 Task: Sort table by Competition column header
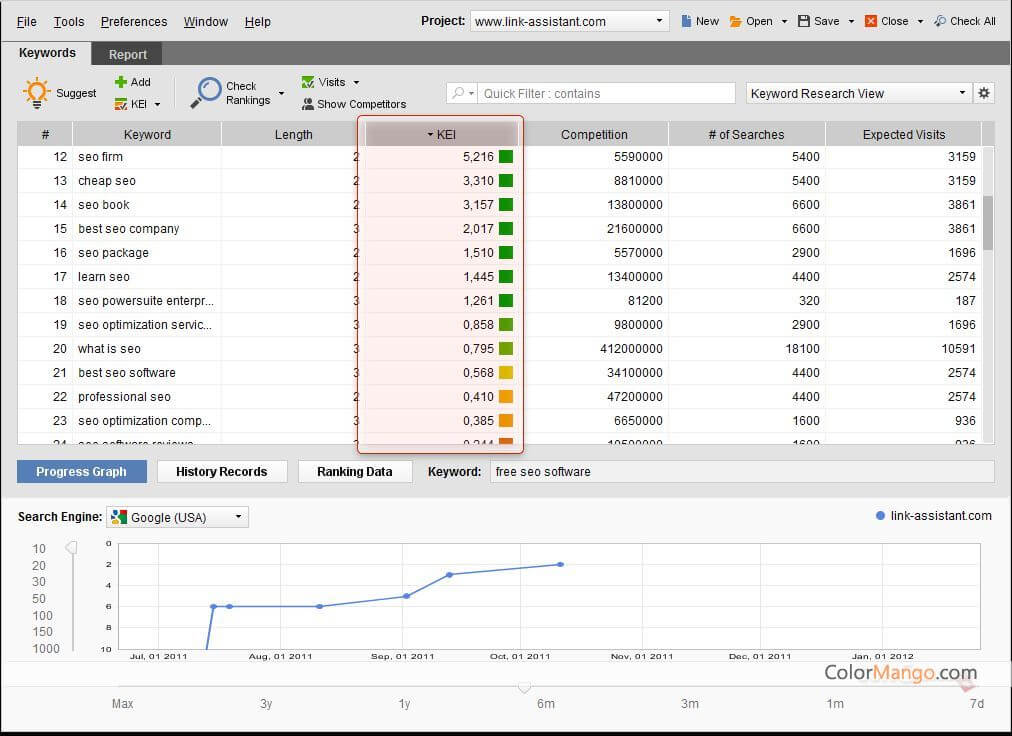click(x=594, y=134)
